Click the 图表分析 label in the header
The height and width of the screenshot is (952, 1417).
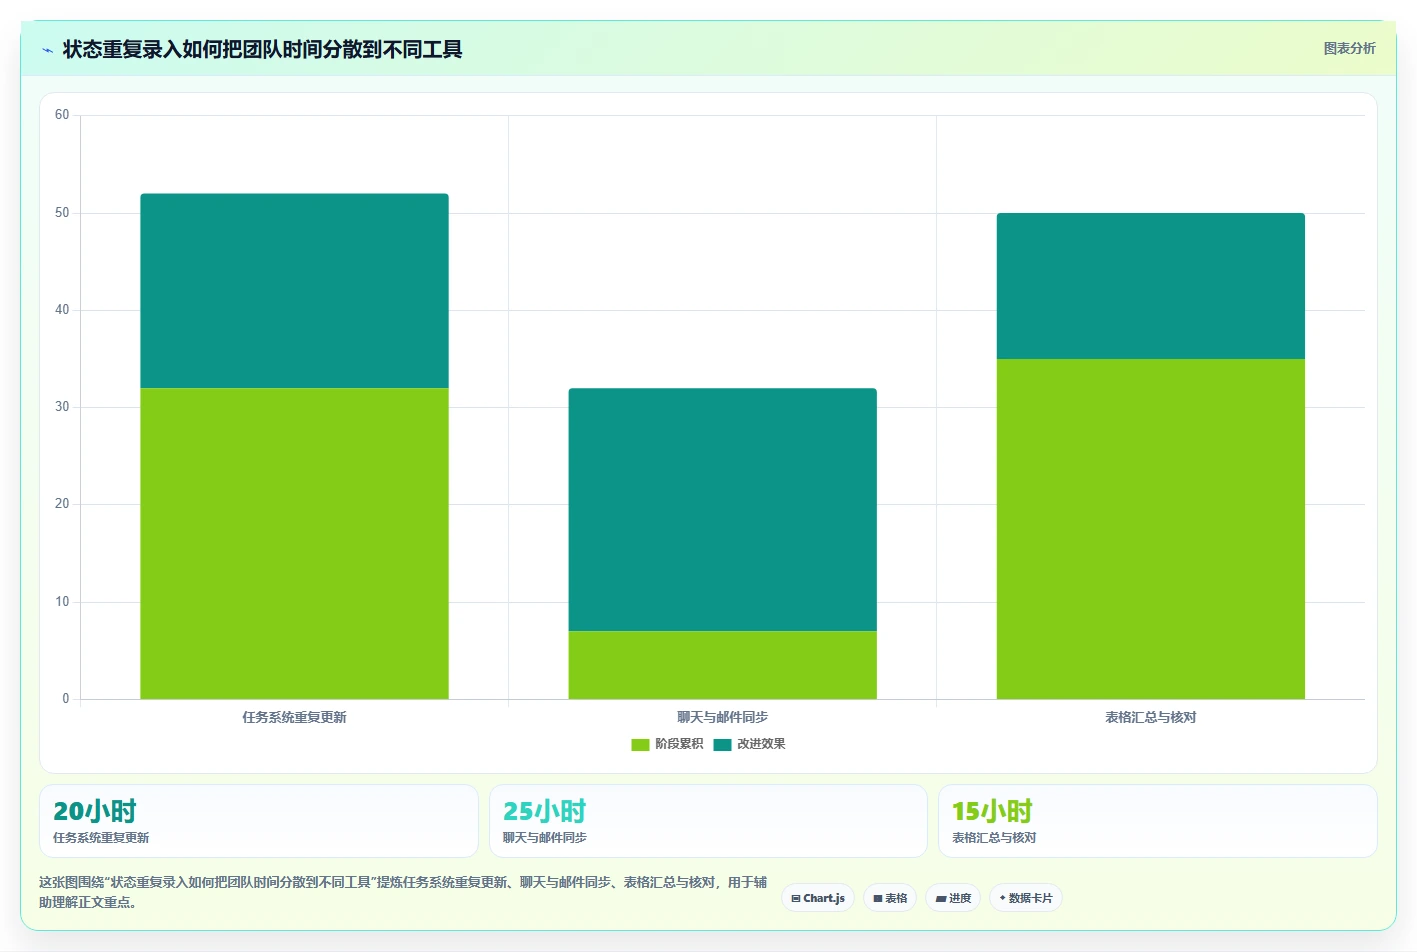tap(1349, 48)
